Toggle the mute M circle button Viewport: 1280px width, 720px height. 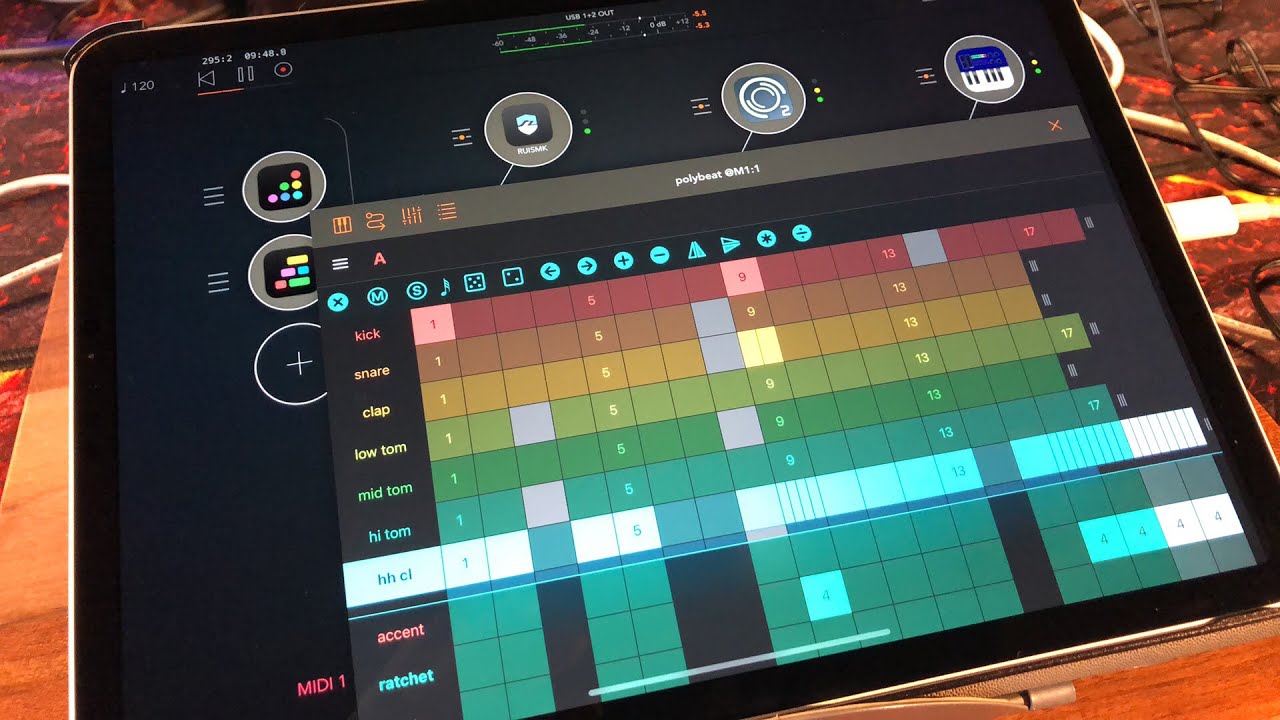(x=377, y=296)
